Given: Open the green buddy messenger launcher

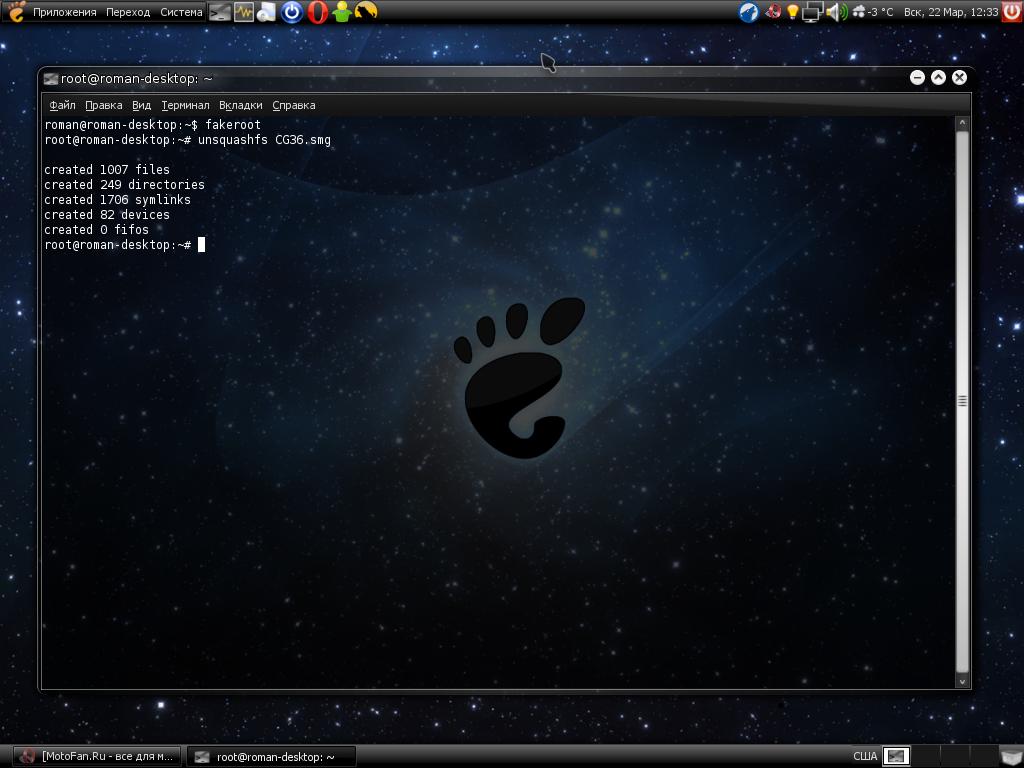Looking at the screenshot, I should click(x=342, y=12).
